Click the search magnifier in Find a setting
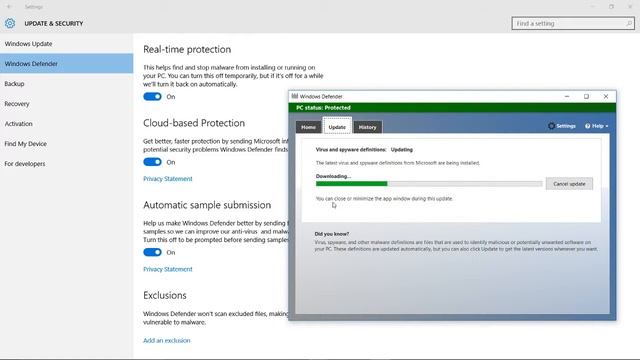Viewport: 640px width, 360px height. (x=629, y=24)
